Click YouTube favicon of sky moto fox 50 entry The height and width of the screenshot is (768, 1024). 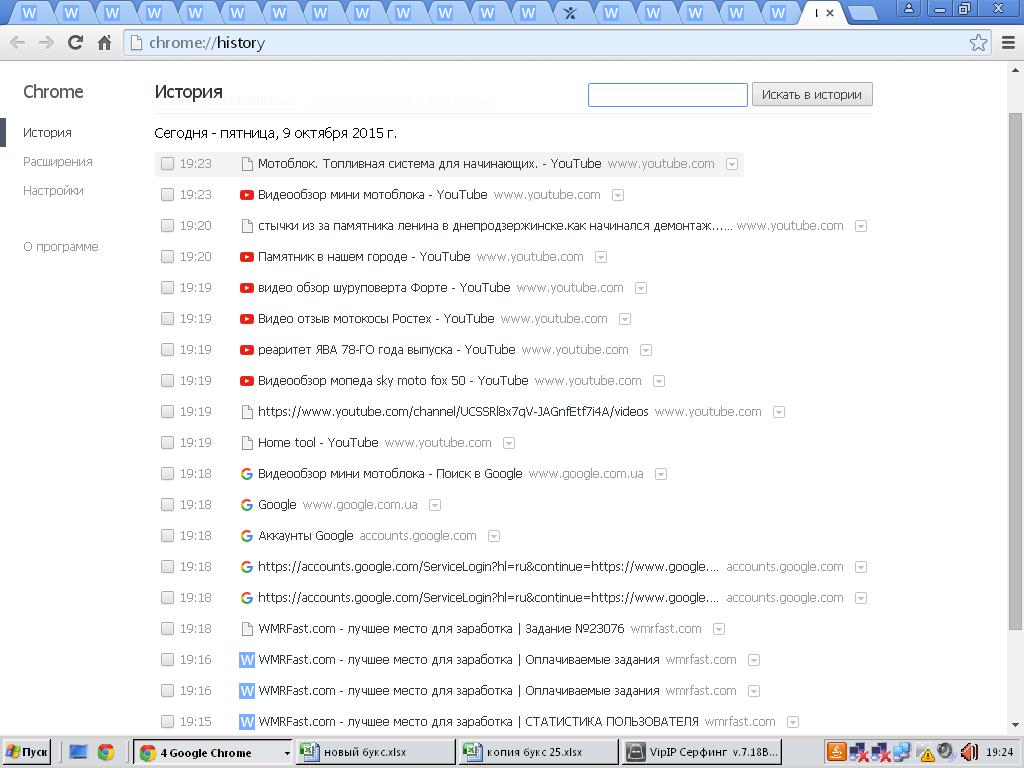[247, 381]
